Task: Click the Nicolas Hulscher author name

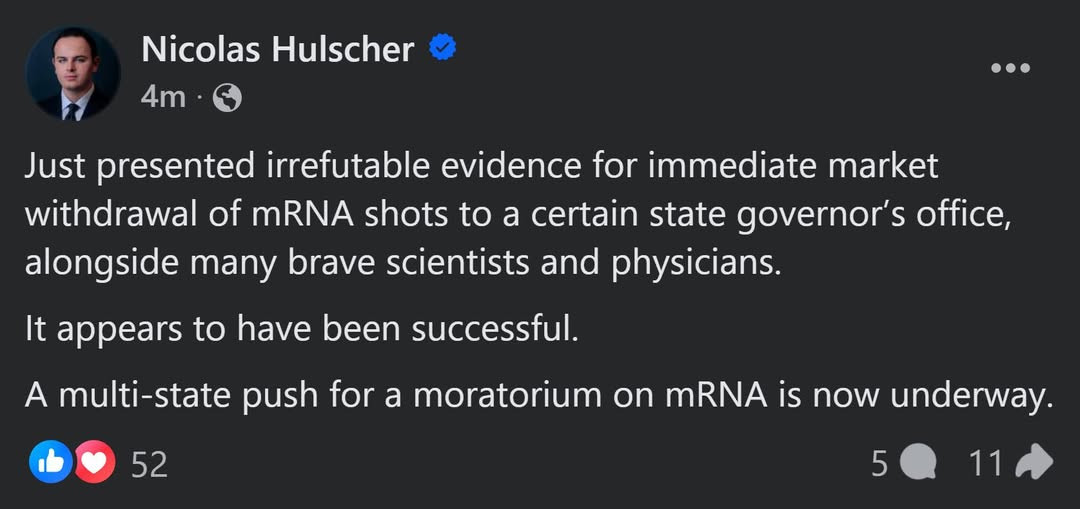Action: click(x=277, y=49)
